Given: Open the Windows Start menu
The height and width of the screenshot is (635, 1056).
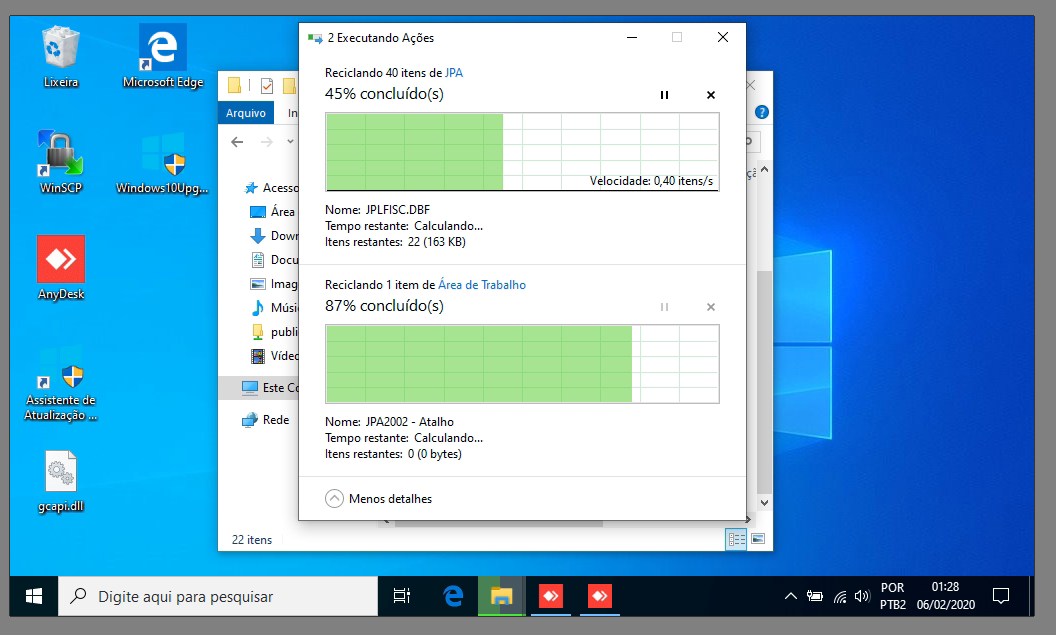Looking at the screenshot, I should click(33, 596).
